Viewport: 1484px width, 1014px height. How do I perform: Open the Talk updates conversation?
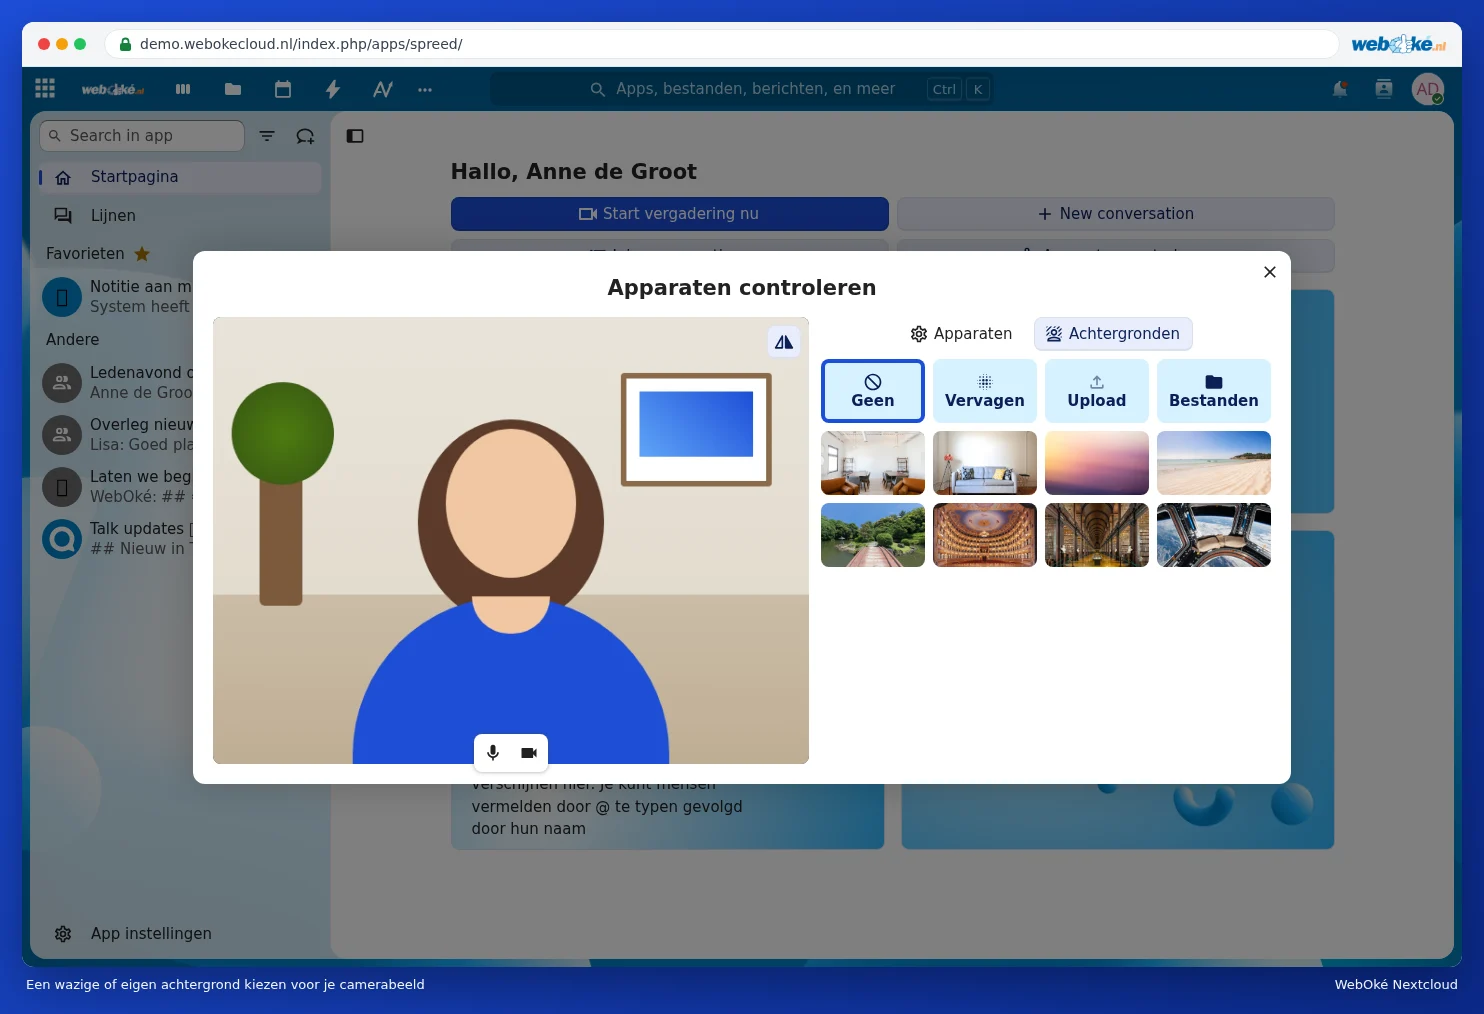(x=116, y=538)
